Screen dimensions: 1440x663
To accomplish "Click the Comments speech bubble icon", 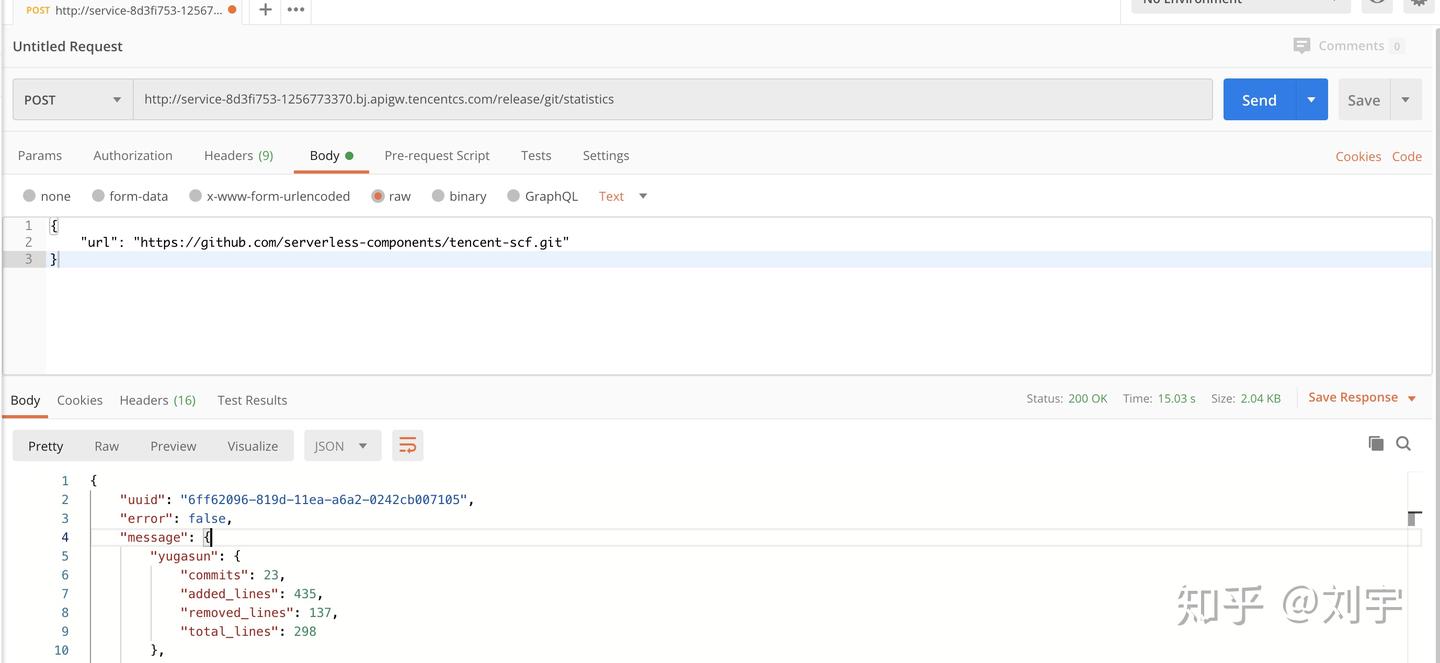I will (1301, 46).
